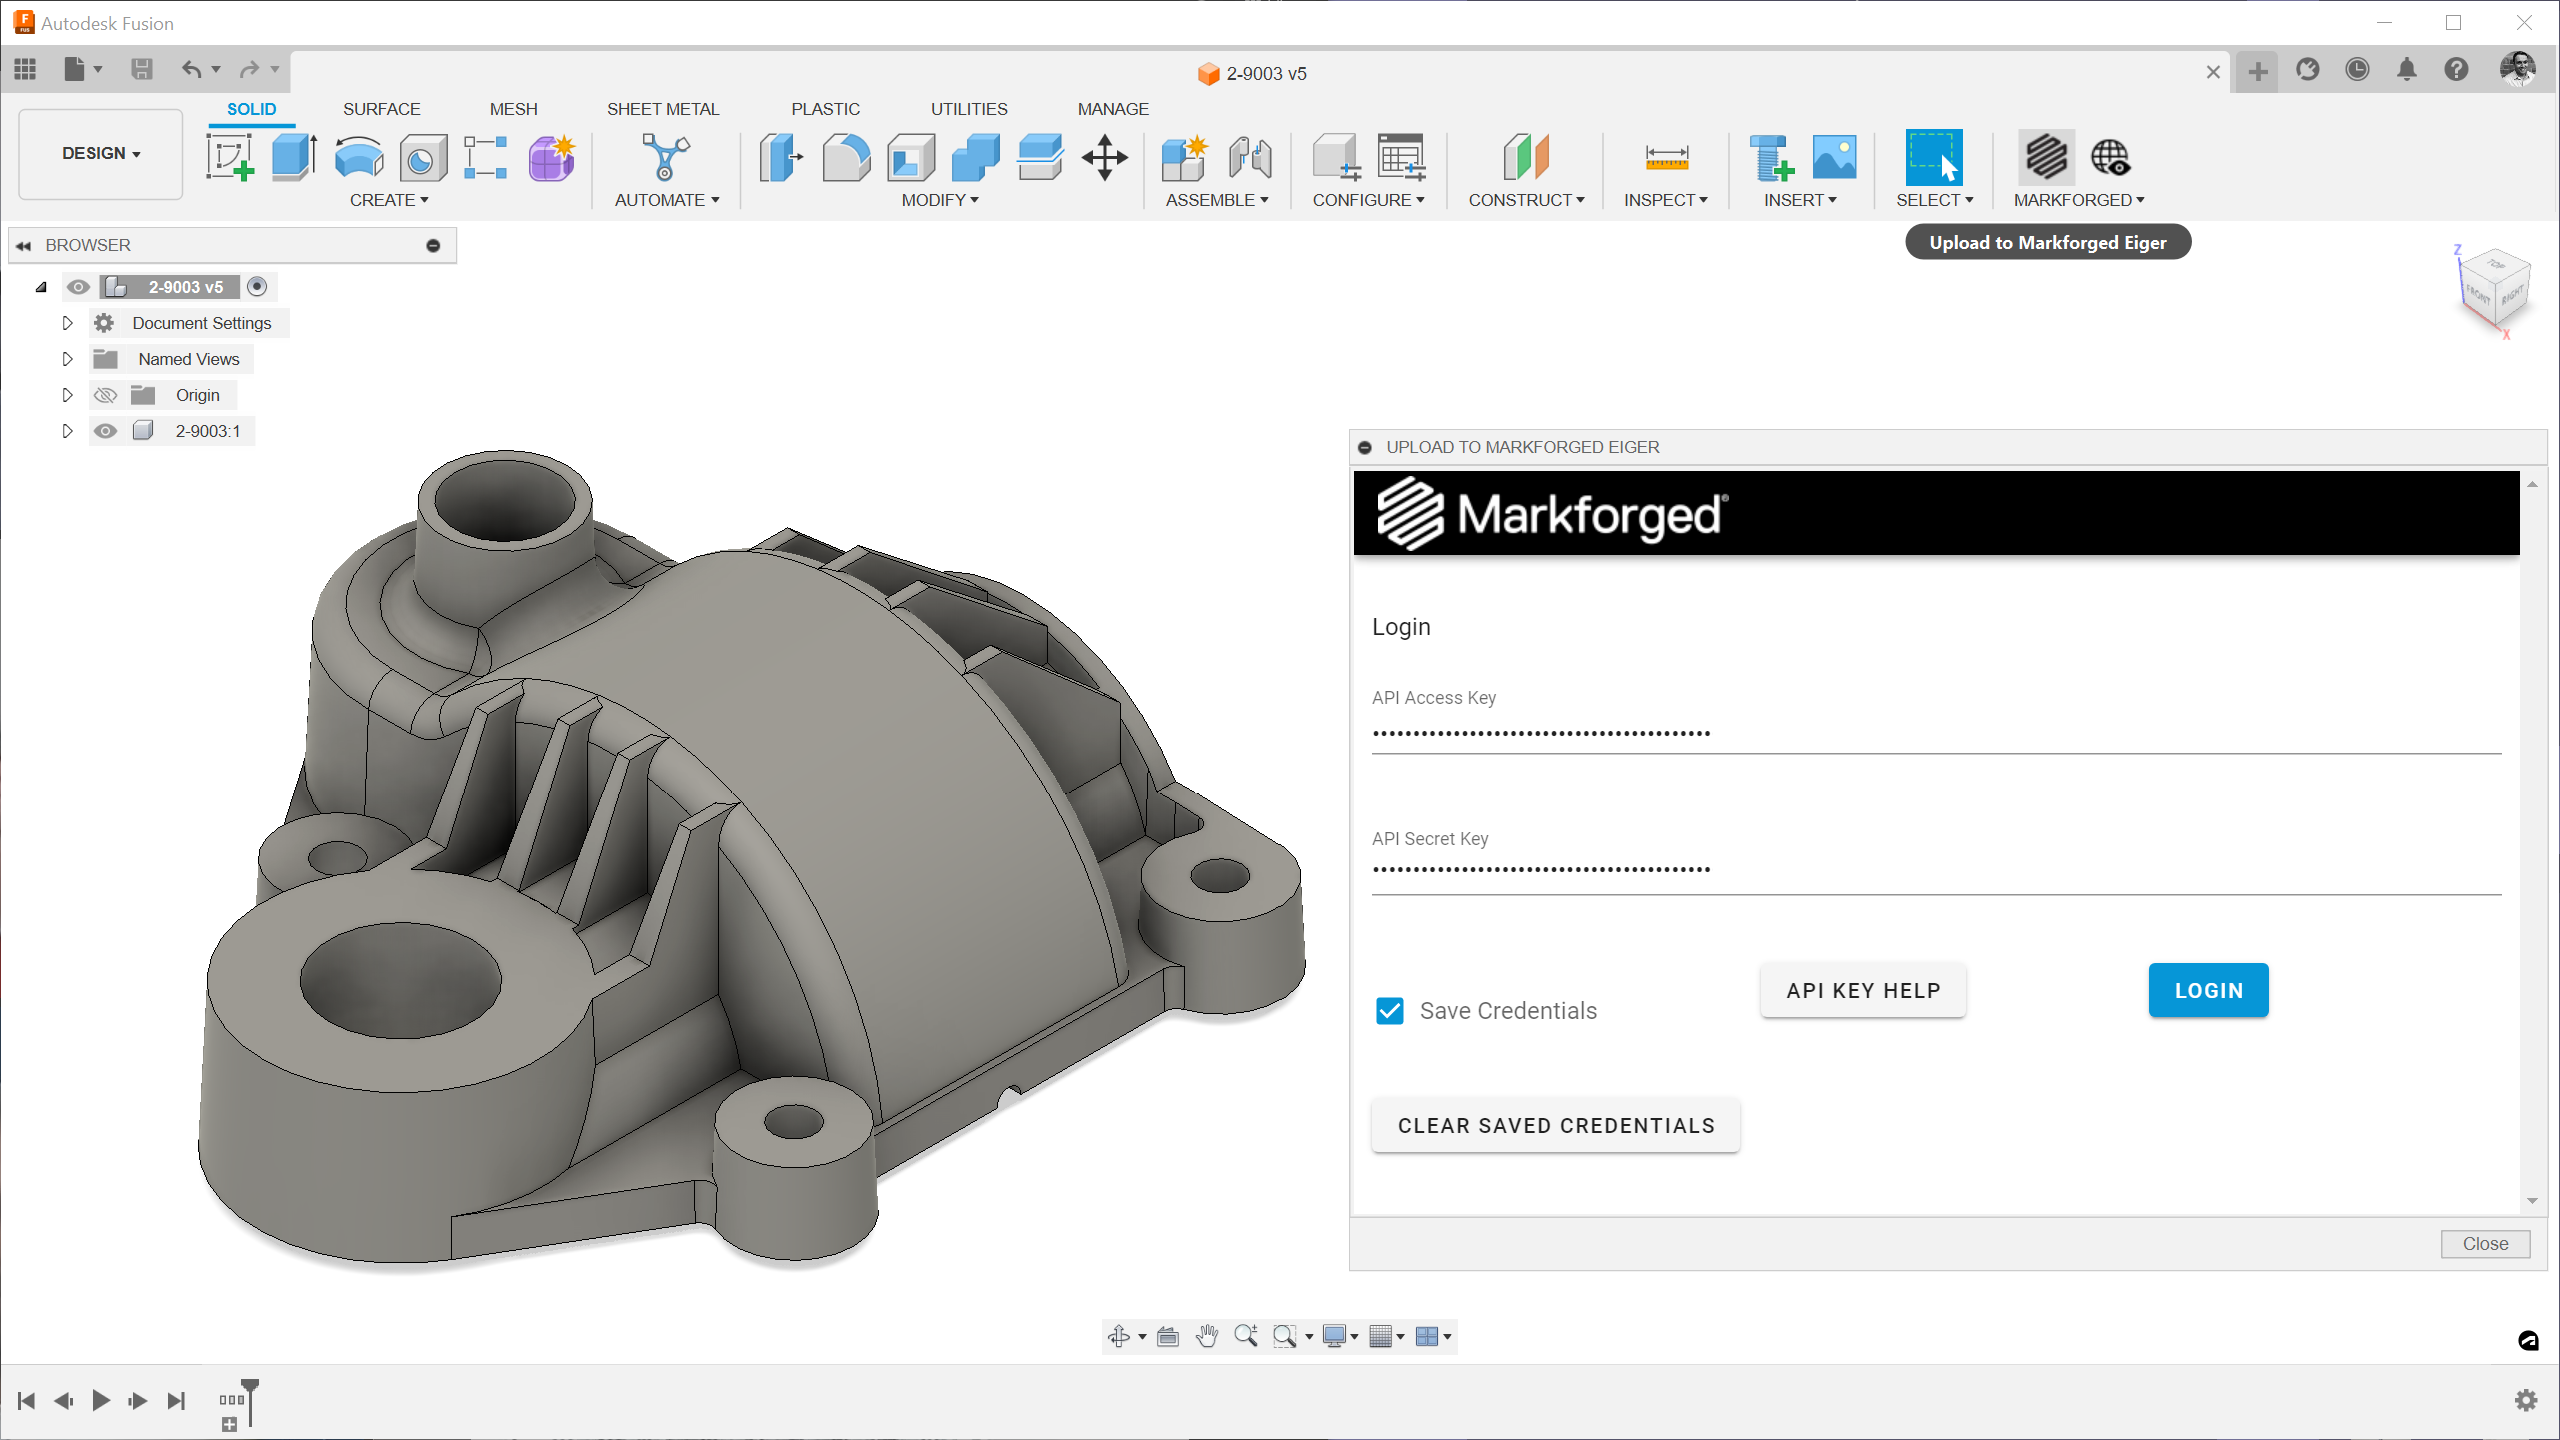This screenshot has width=2560, height=1440.
Task: Click the API Secret Key field
Action: [1936, 870]
